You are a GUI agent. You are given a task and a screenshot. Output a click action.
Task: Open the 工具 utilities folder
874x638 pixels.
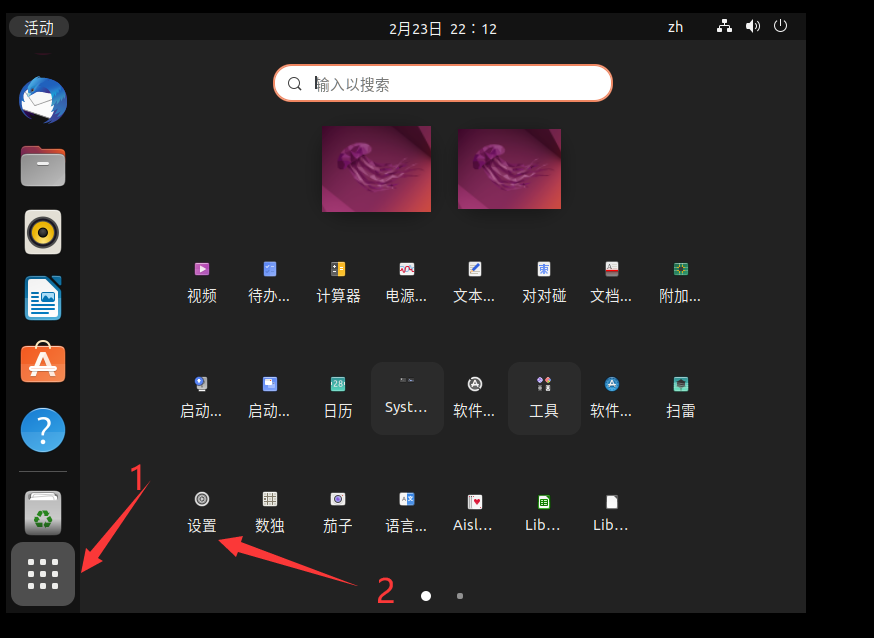544,398
